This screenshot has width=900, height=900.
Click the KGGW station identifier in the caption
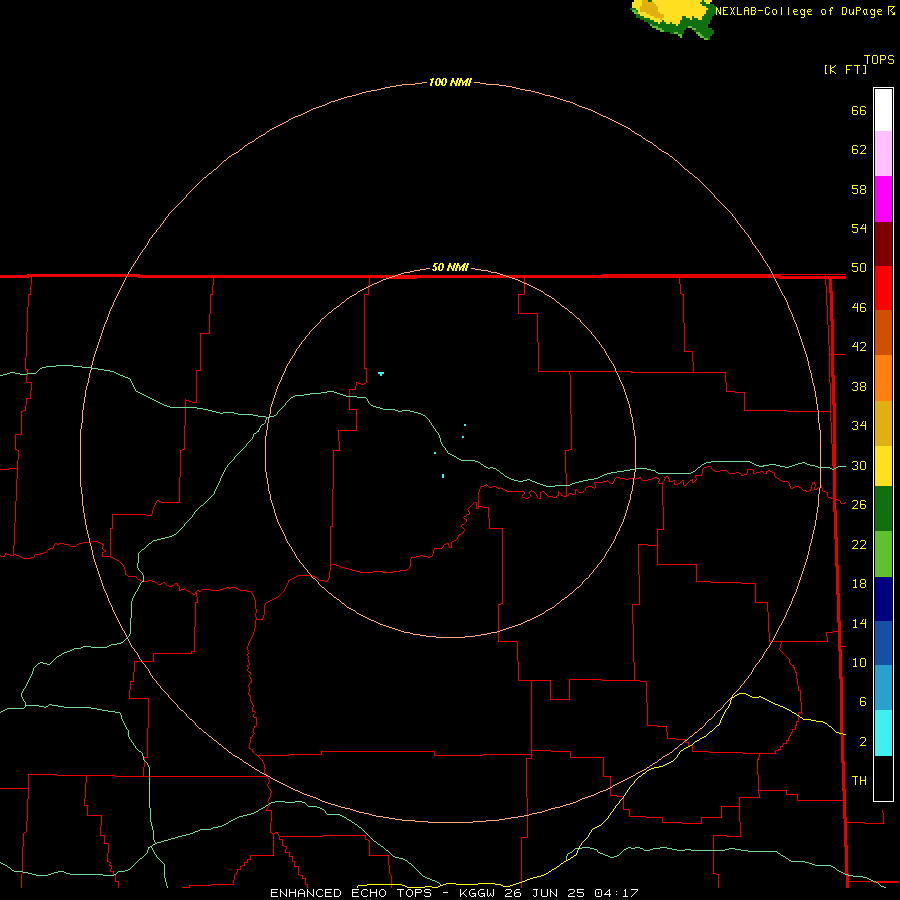click(478, 893)
